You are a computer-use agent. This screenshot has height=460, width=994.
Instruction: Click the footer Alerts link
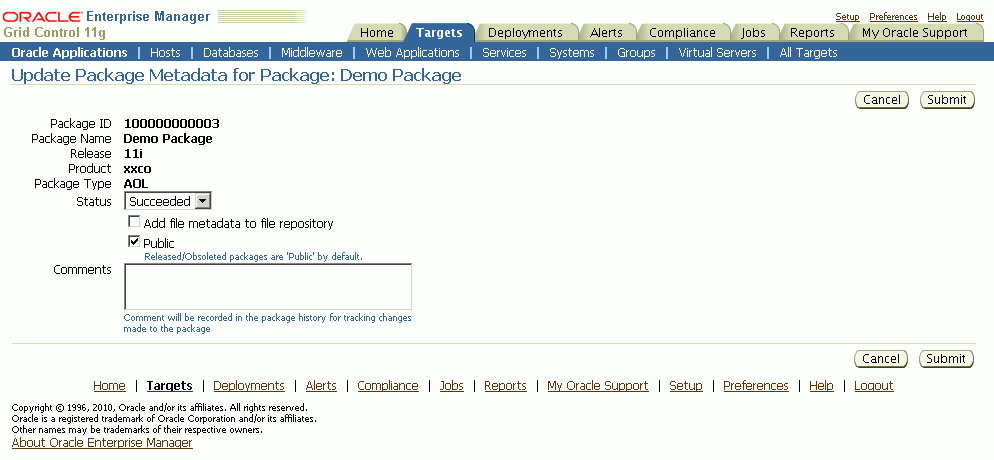321,386
